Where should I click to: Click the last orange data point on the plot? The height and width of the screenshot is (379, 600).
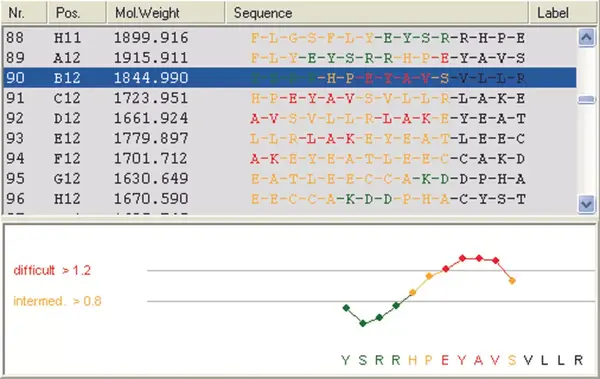512,281
